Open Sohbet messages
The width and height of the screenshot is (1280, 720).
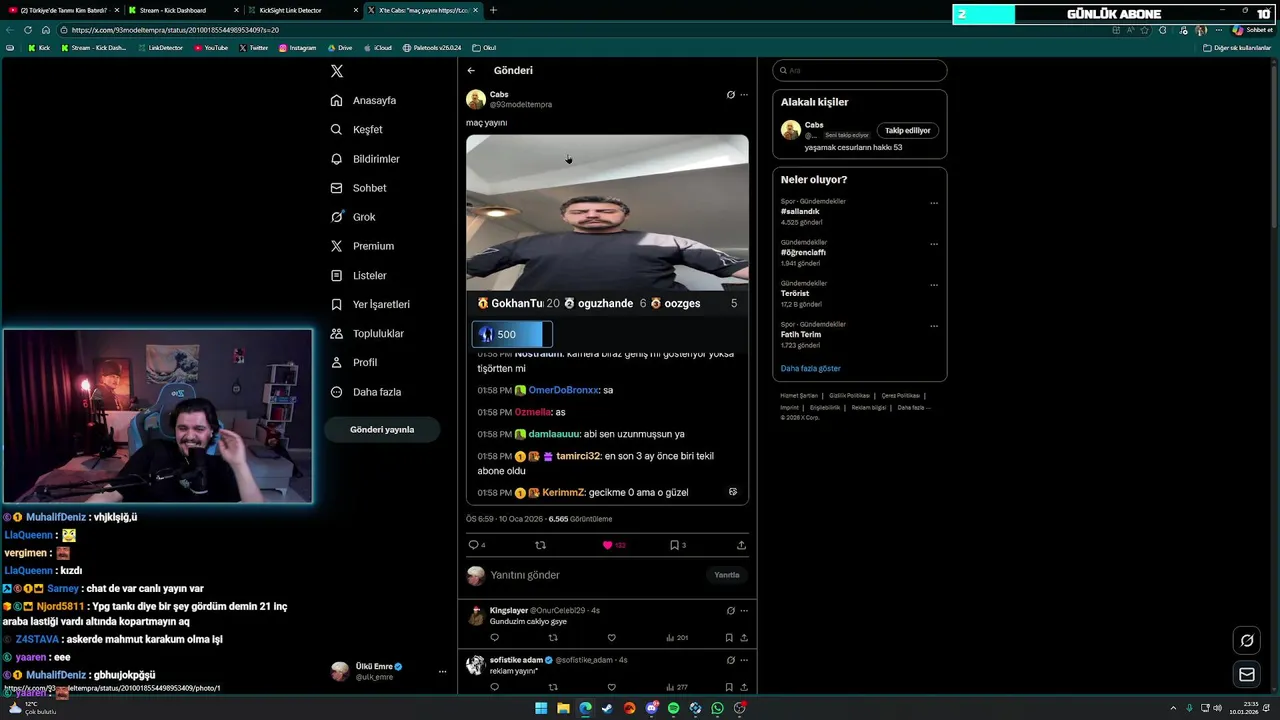click(x=358, y=188)
